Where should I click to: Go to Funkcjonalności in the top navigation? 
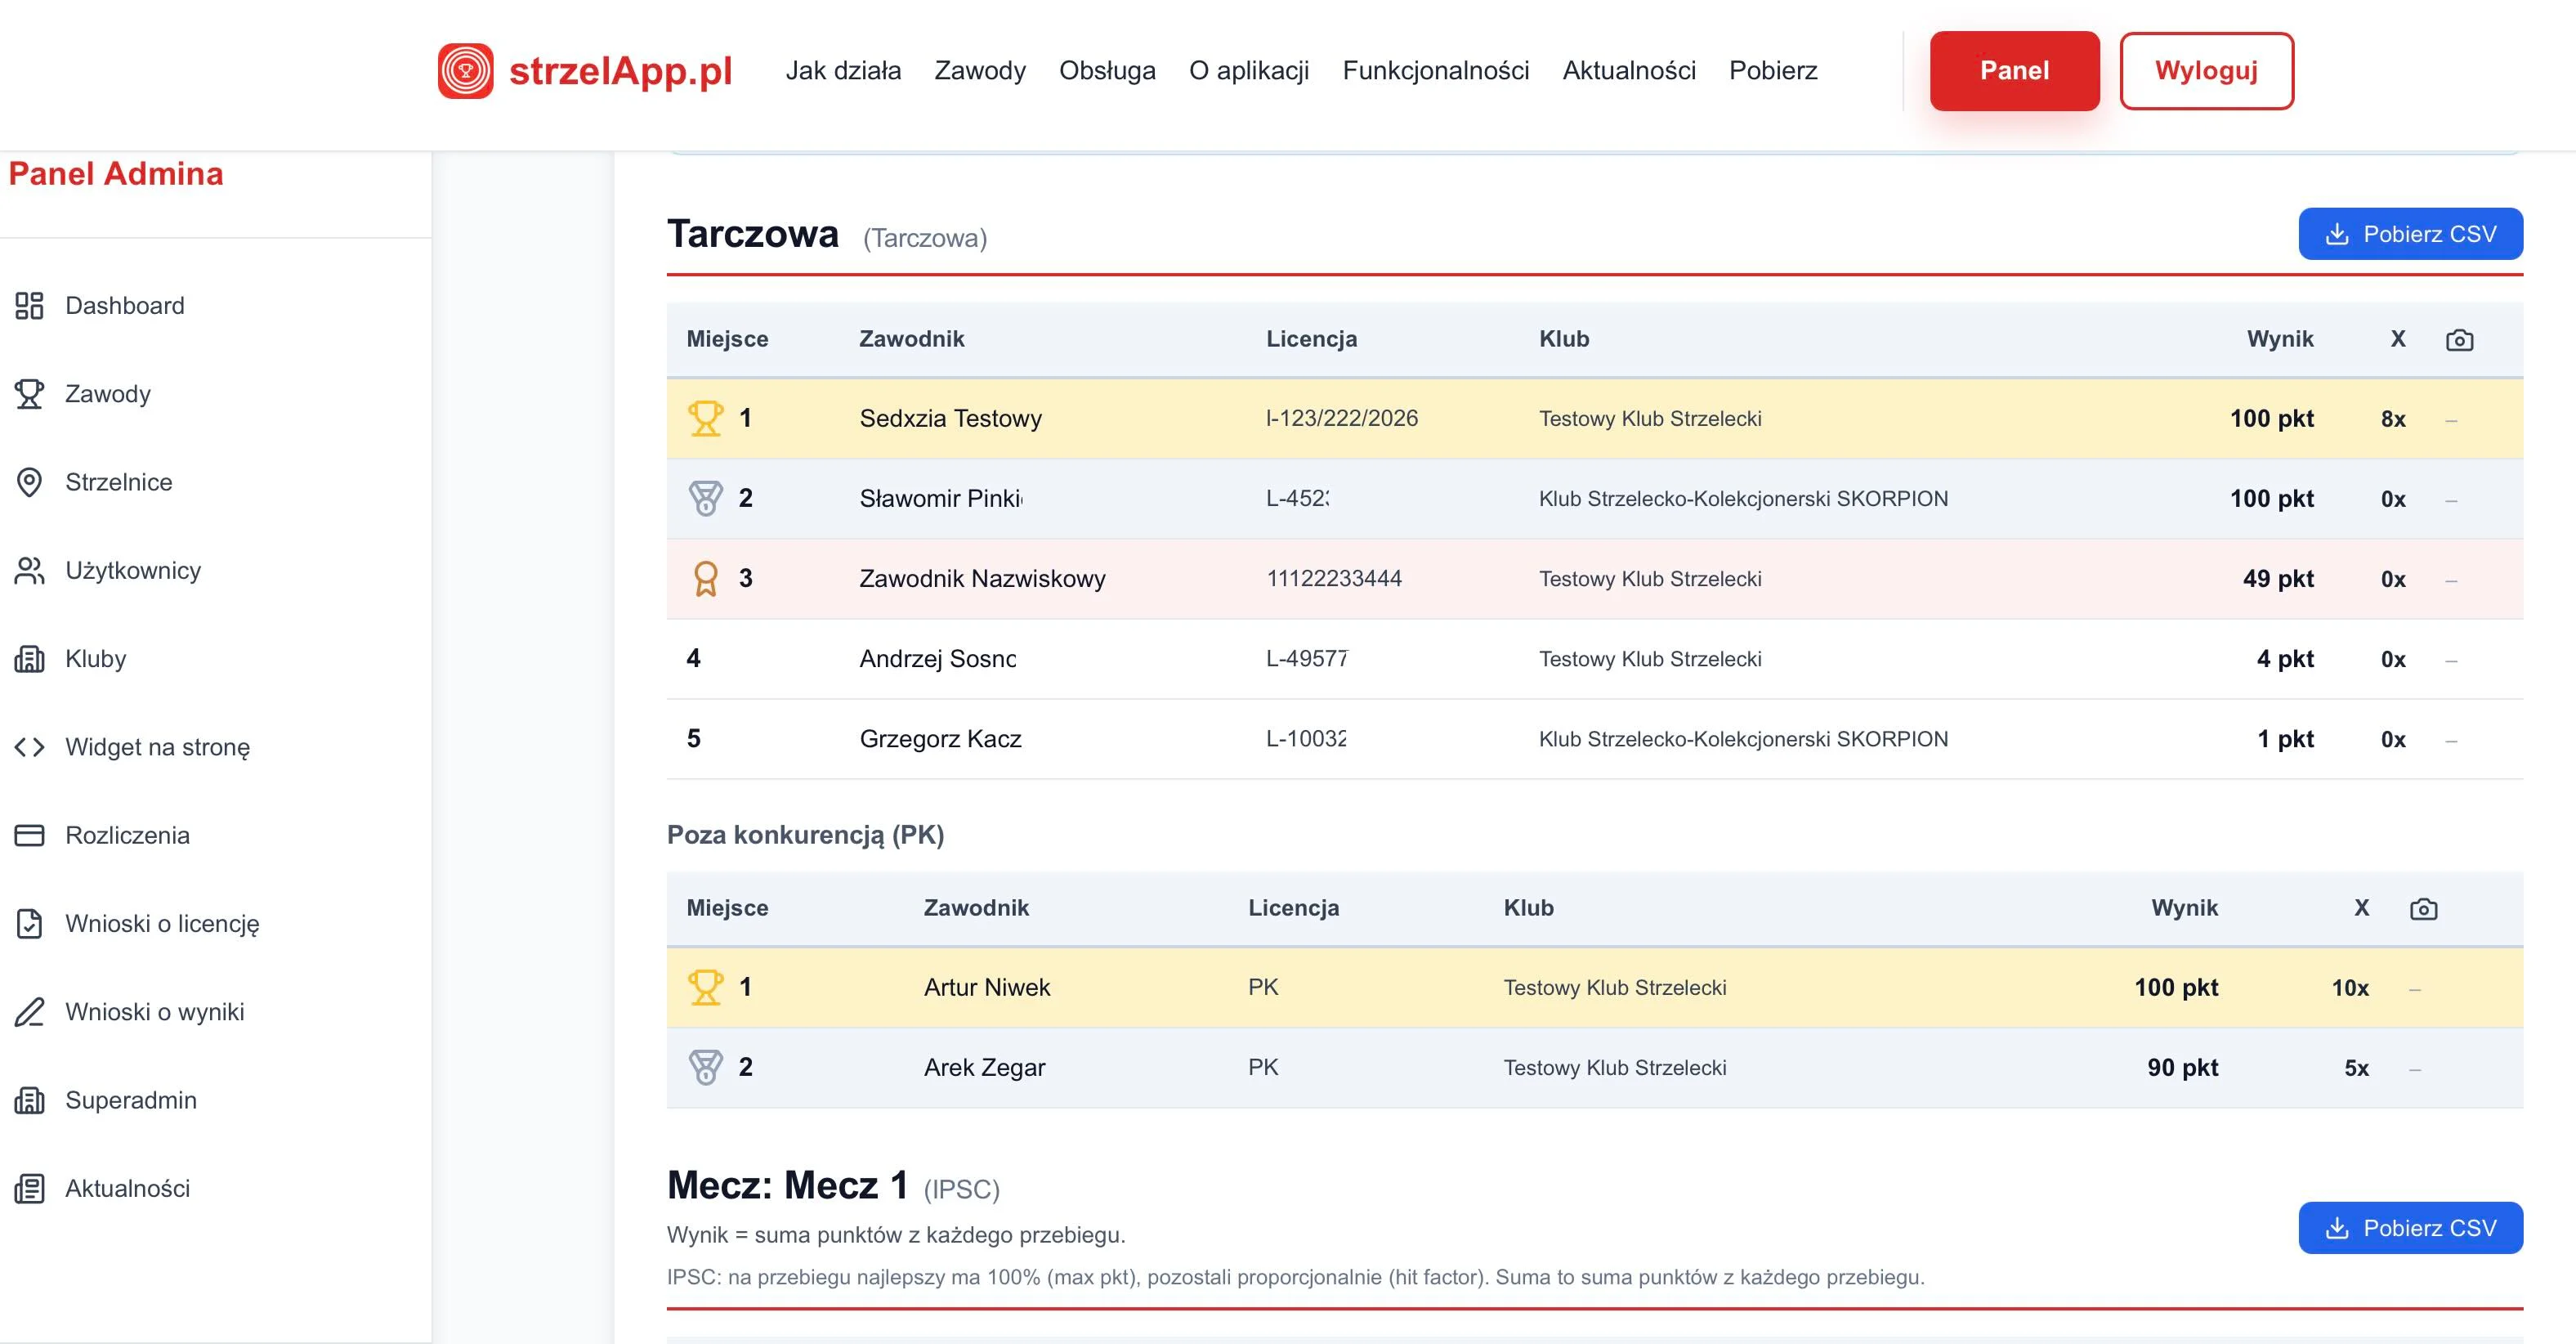(1435, 71)
